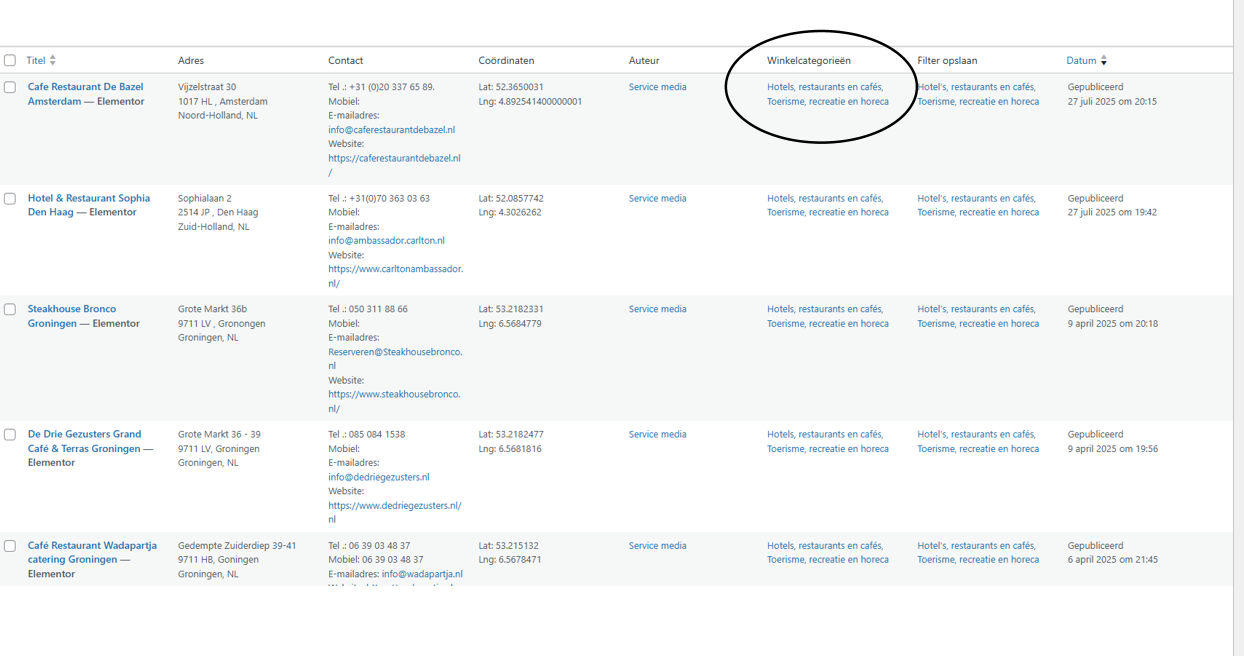
Task: Sort by Datum column header
Action: [x=1081, y=60]
